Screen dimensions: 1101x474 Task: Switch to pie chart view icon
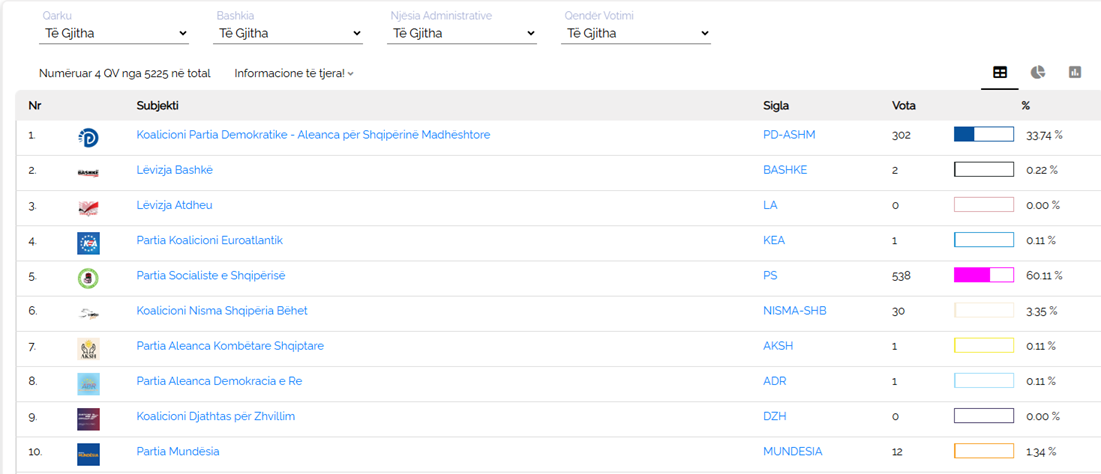coord(1037,72)
